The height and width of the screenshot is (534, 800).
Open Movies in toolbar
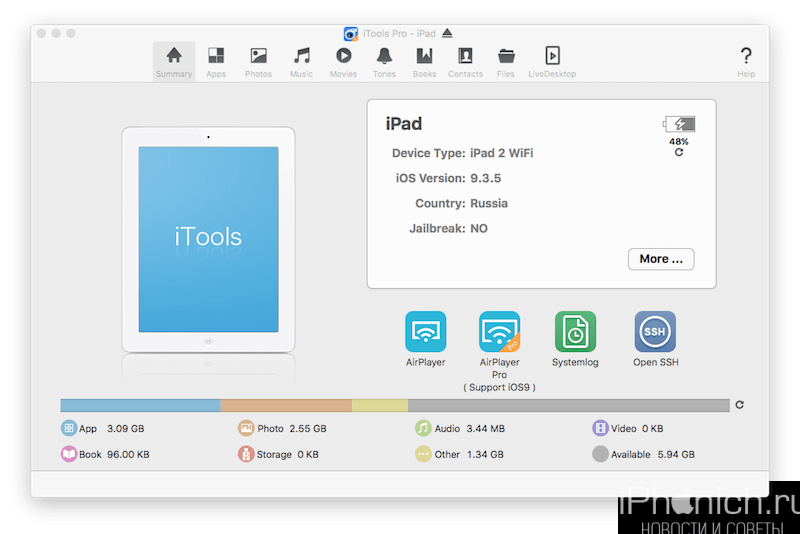[x=343, y=62]
